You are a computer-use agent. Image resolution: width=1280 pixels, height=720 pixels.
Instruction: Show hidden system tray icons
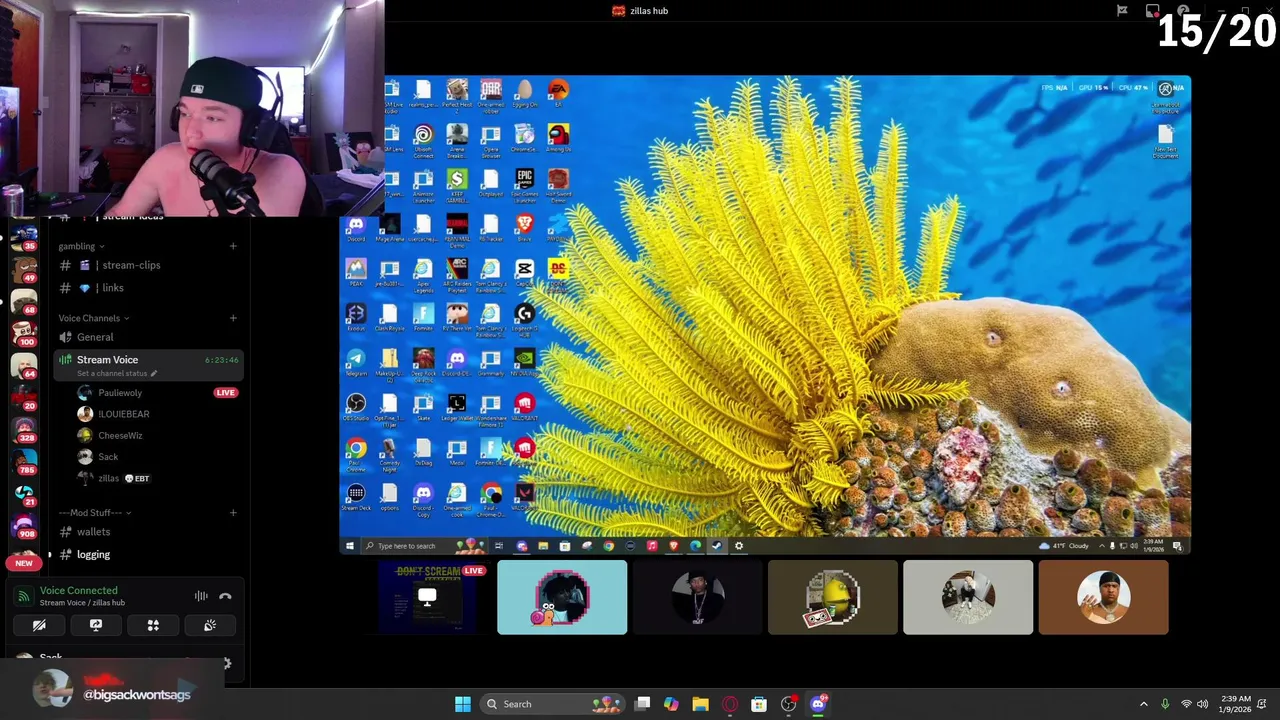point(1144,704)
